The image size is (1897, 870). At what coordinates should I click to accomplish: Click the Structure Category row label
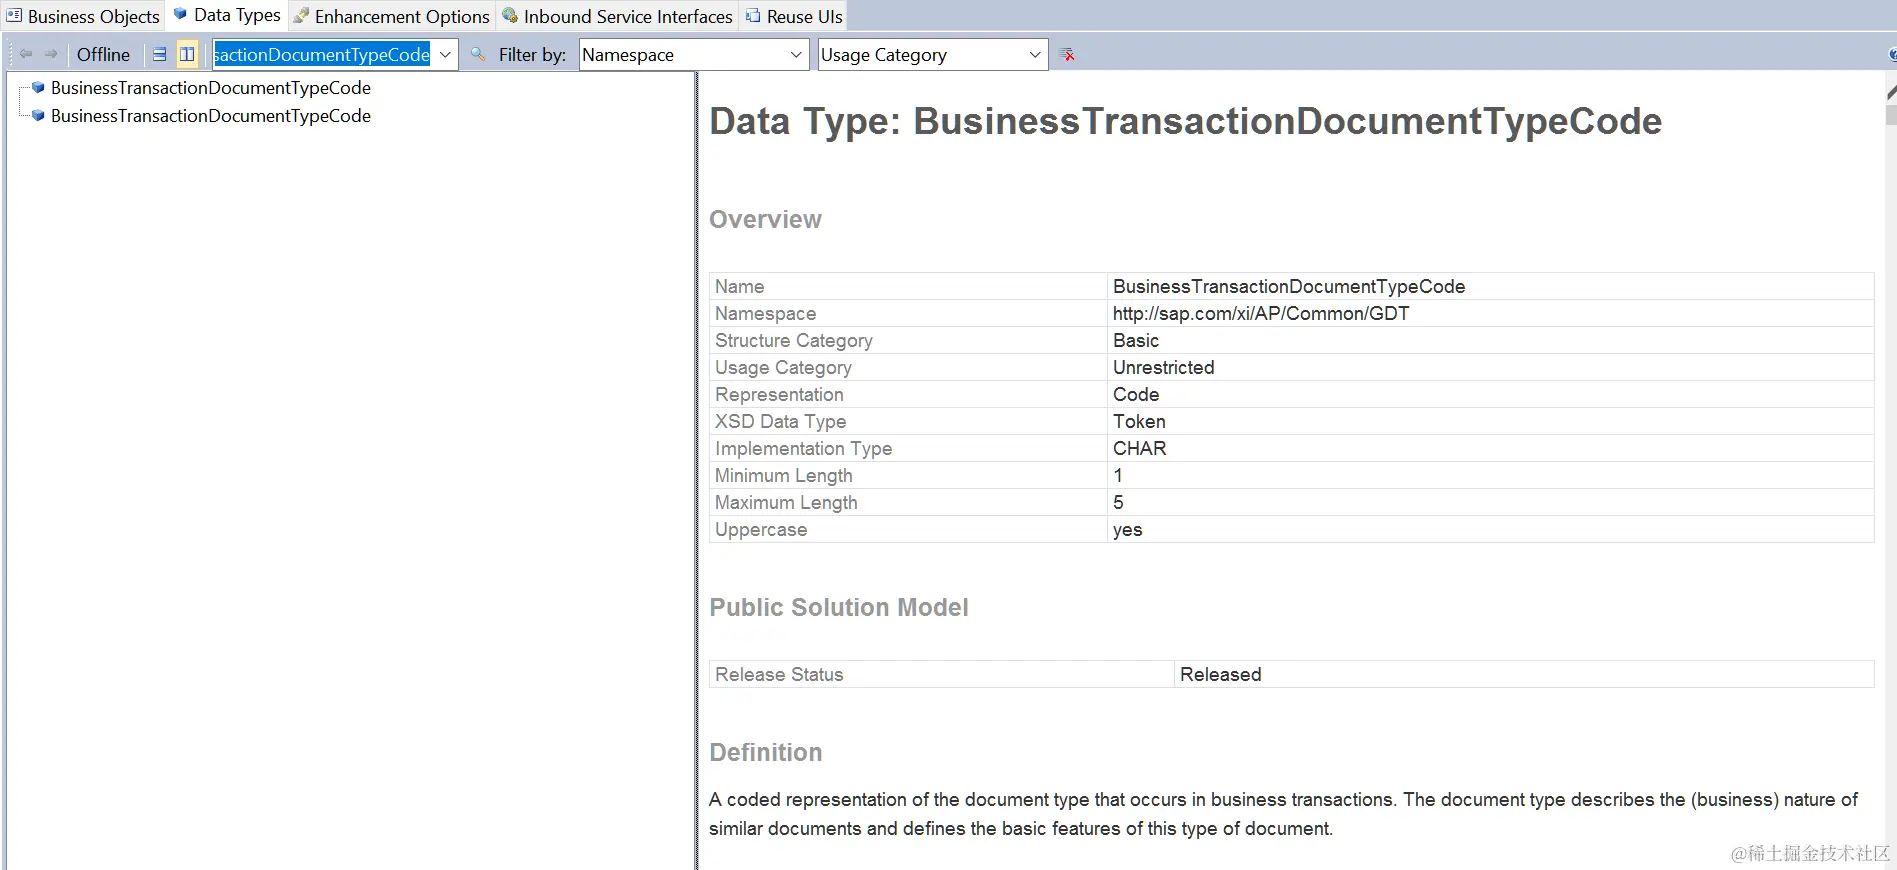794,340
